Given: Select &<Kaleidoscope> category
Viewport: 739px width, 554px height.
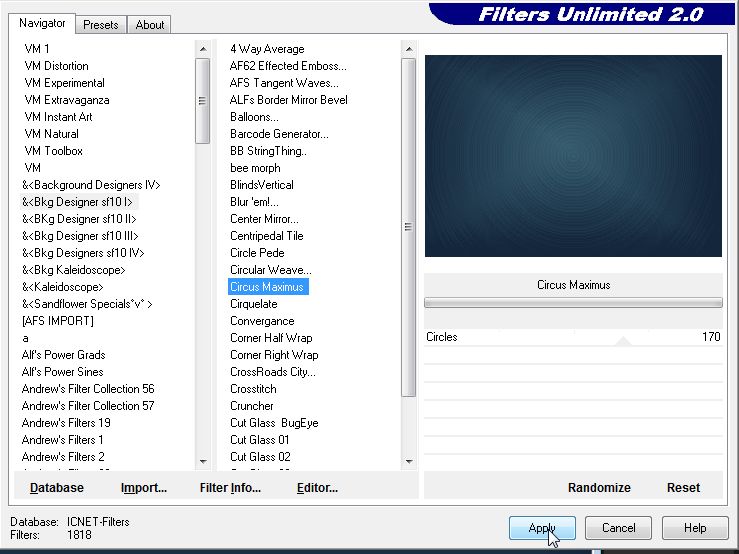Looking at the screenshot, I should point(63,287).
